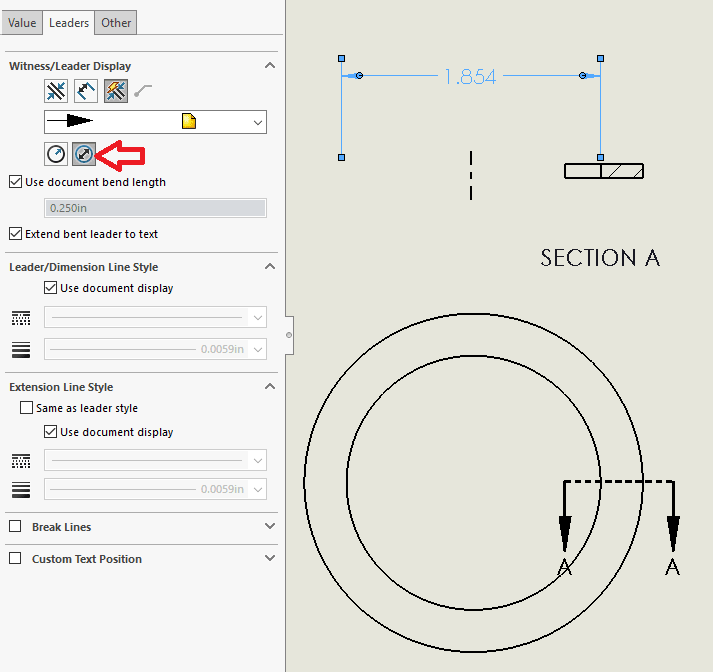The width and height of the screenshot is (713, 672).
Task: Toggle Use document bend length checkbox
Action: click(x=15, y=182)
